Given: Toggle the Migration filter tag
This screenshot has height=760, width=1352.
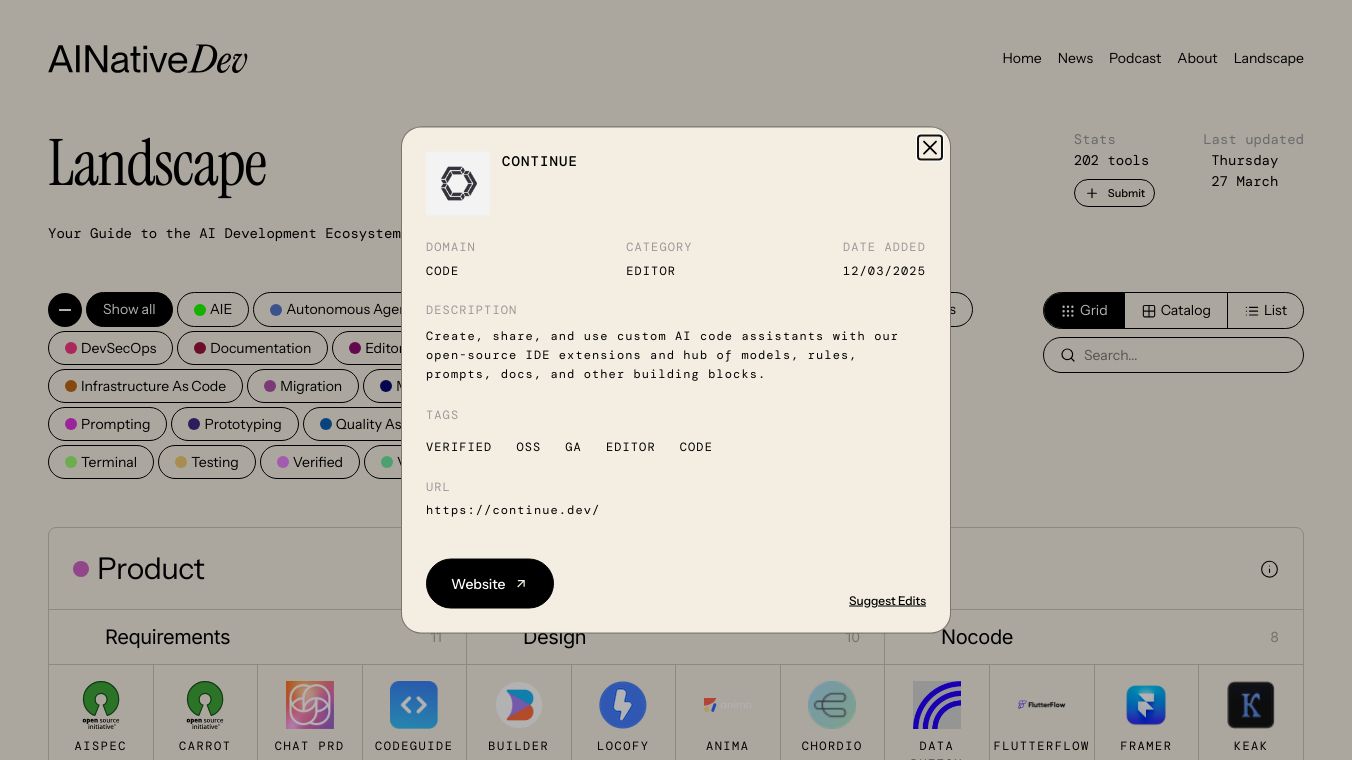Looking at the screenshot, I should pyautogui.click(x=302, y=386).
